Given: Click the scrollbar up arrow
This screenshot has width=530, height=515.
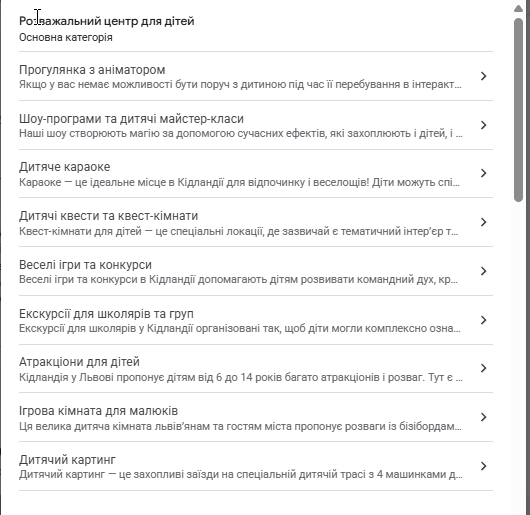Looking at the screenshot, I should point(518,8).
